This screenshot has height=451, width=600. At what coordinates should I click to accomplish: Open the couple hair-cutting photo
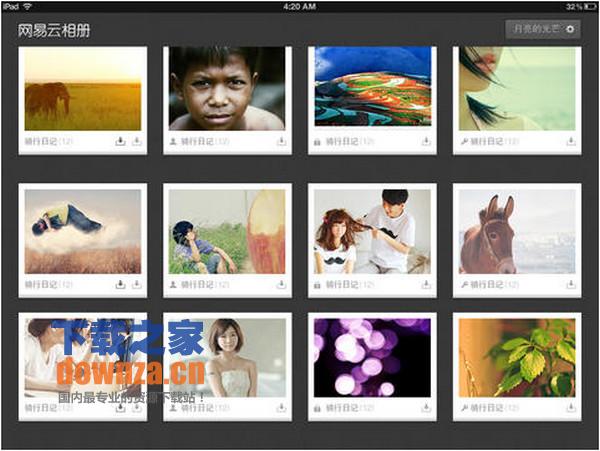tap(372, 232)
